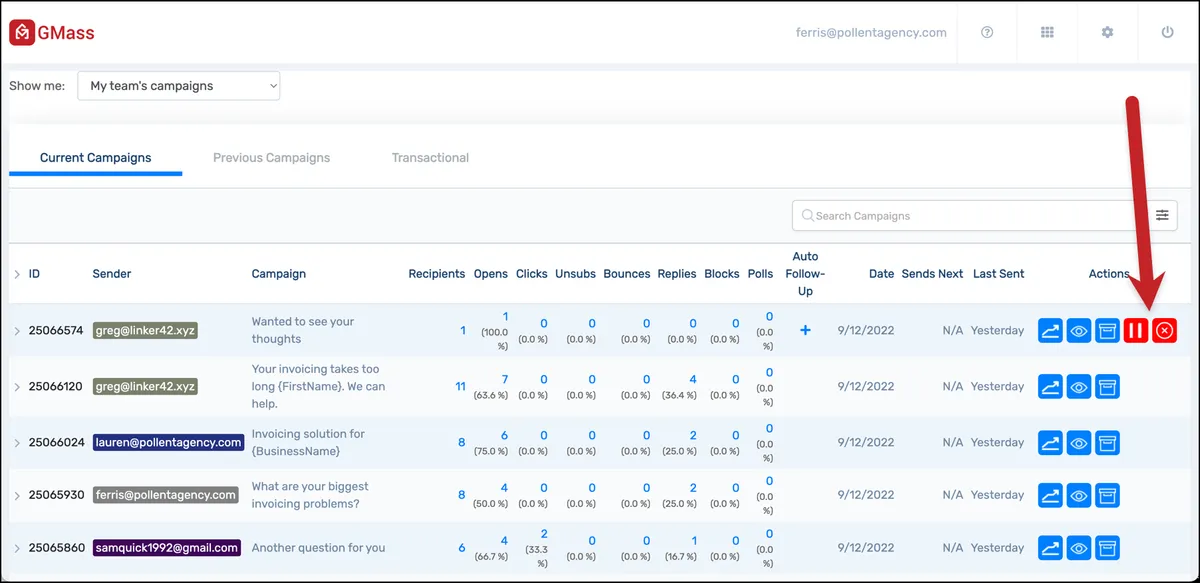Open the help question mark icon
The width and height of the screenshot is (1200, 583).
pos(987,32)
